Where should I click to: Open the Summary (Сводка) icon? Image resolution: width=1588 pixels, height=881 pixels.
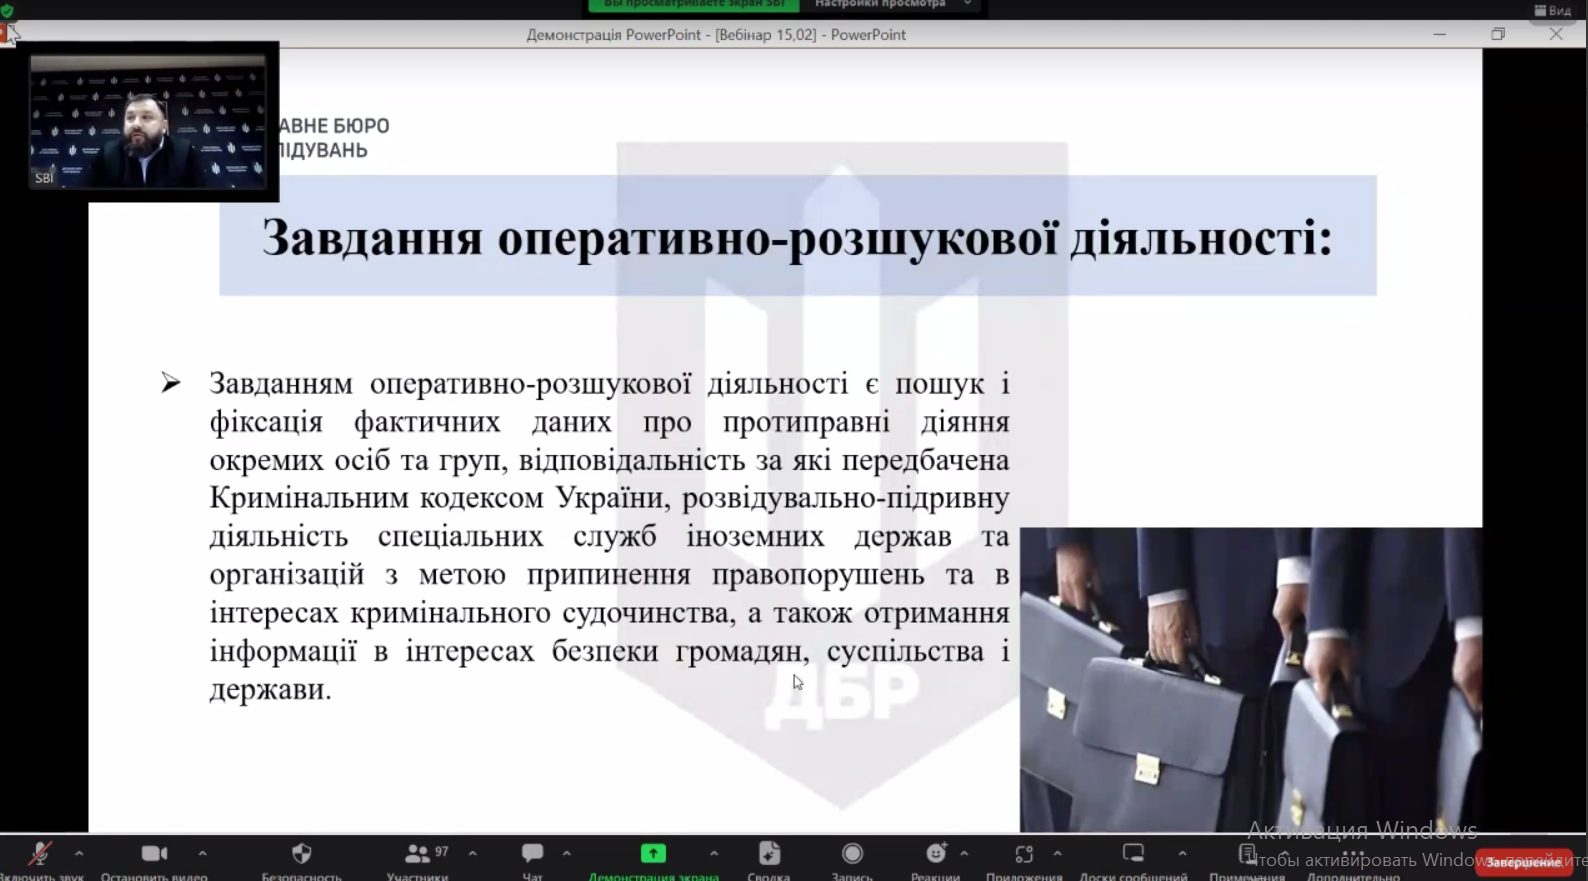point(768,854)
